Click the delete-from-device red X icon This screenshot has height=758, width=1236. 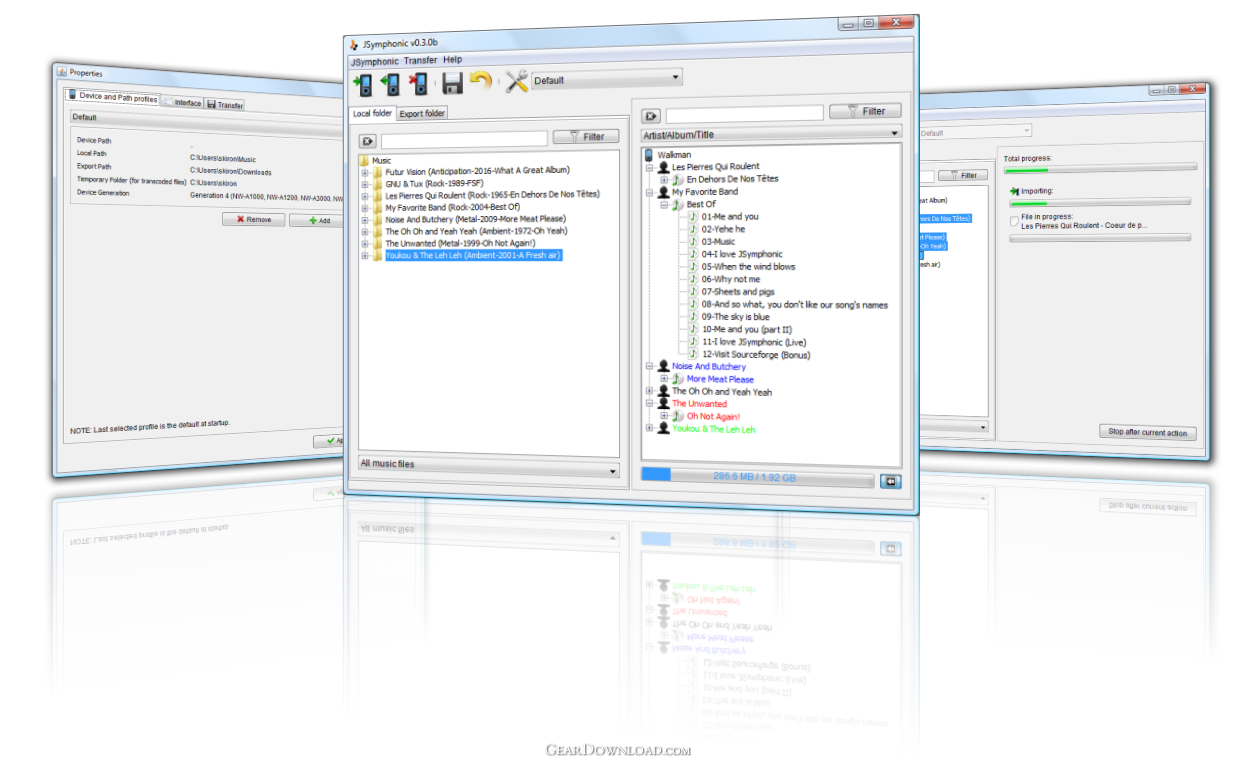[420, 82]
